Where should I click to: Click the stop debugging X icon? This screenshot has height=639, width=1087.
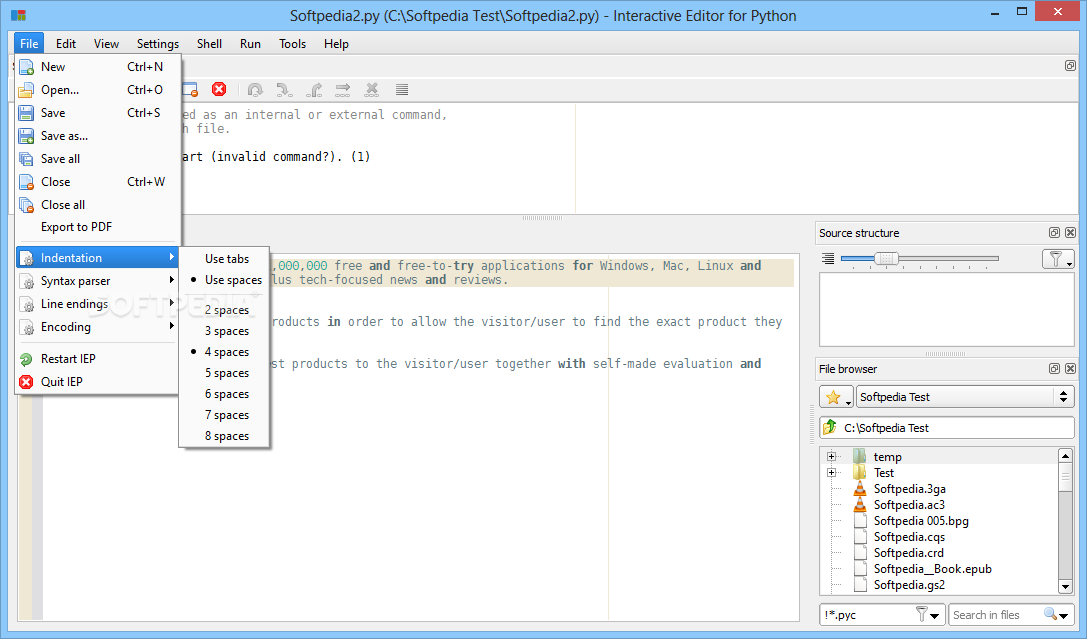point(372,89)
